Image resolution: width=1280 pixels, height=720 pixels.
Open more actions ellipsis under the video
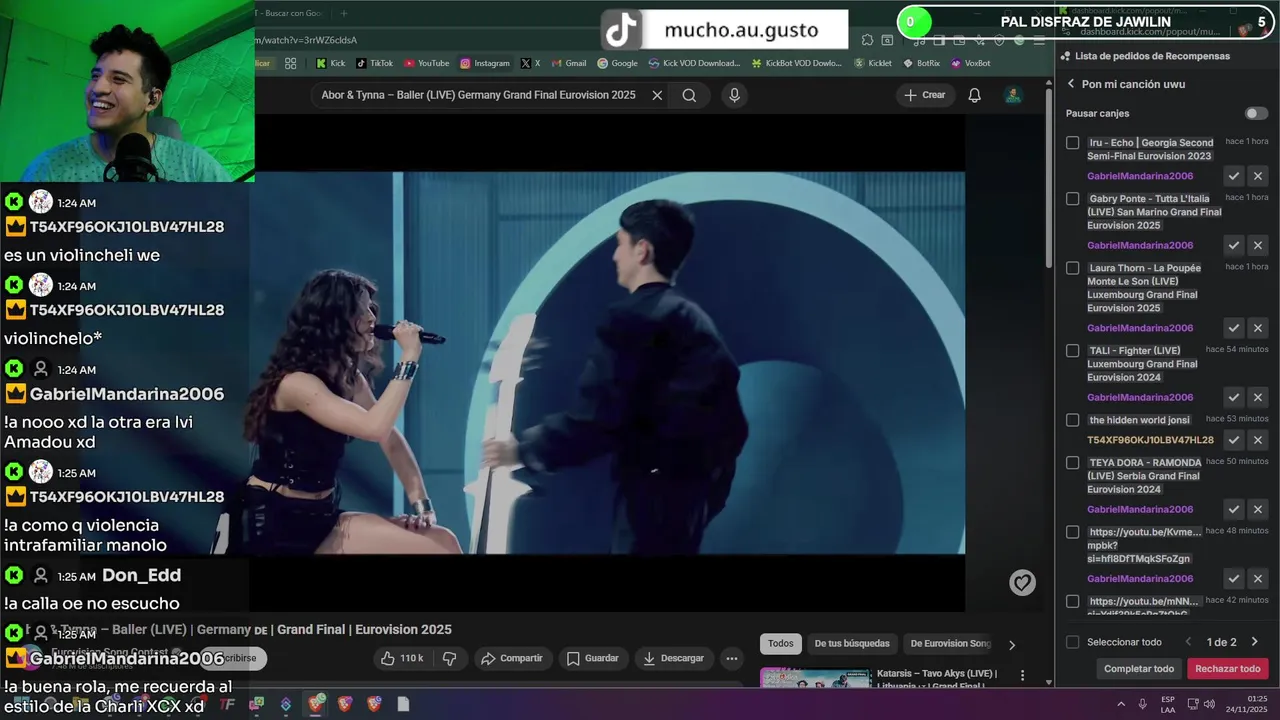click(x=732, y=658)
